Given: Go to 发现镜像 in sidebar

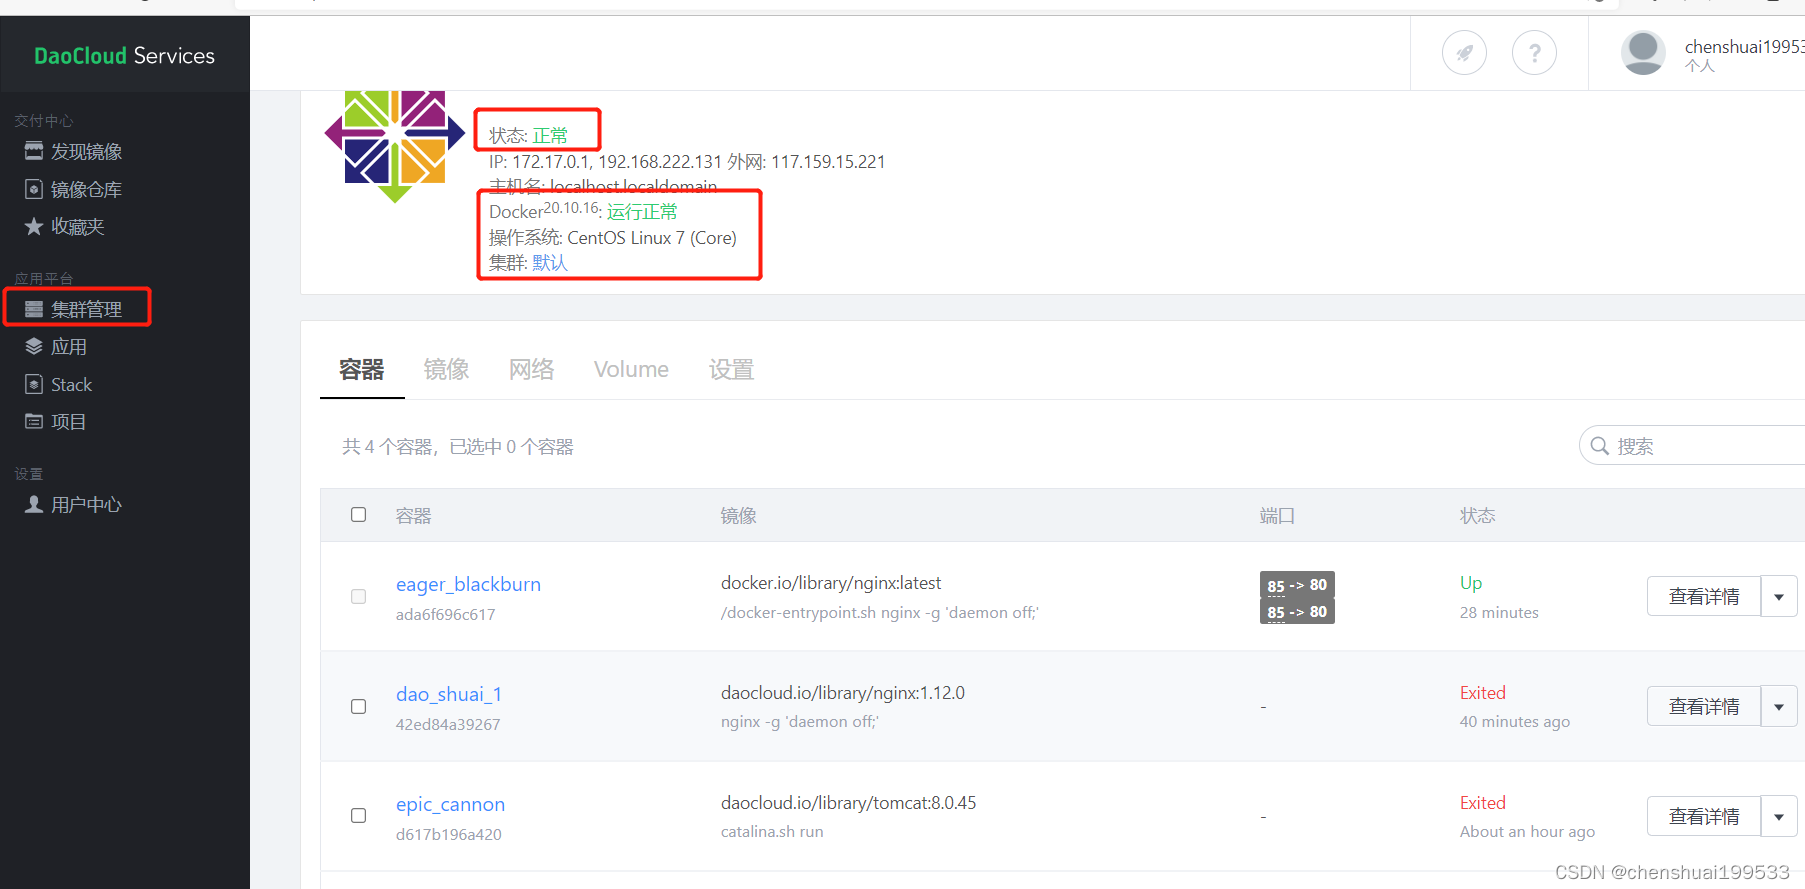Looking at the screenshot, I should click(87, 151).
